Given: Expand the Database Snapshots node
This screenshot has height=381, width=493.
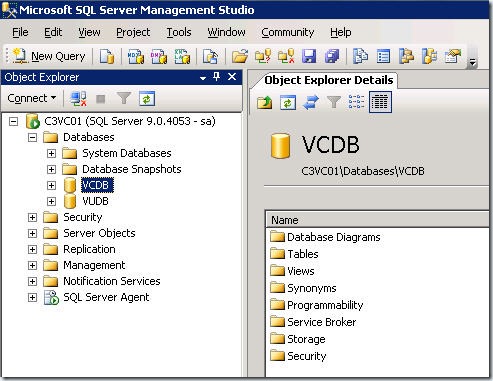Looking at the screenshot, I should click(51, 169).
